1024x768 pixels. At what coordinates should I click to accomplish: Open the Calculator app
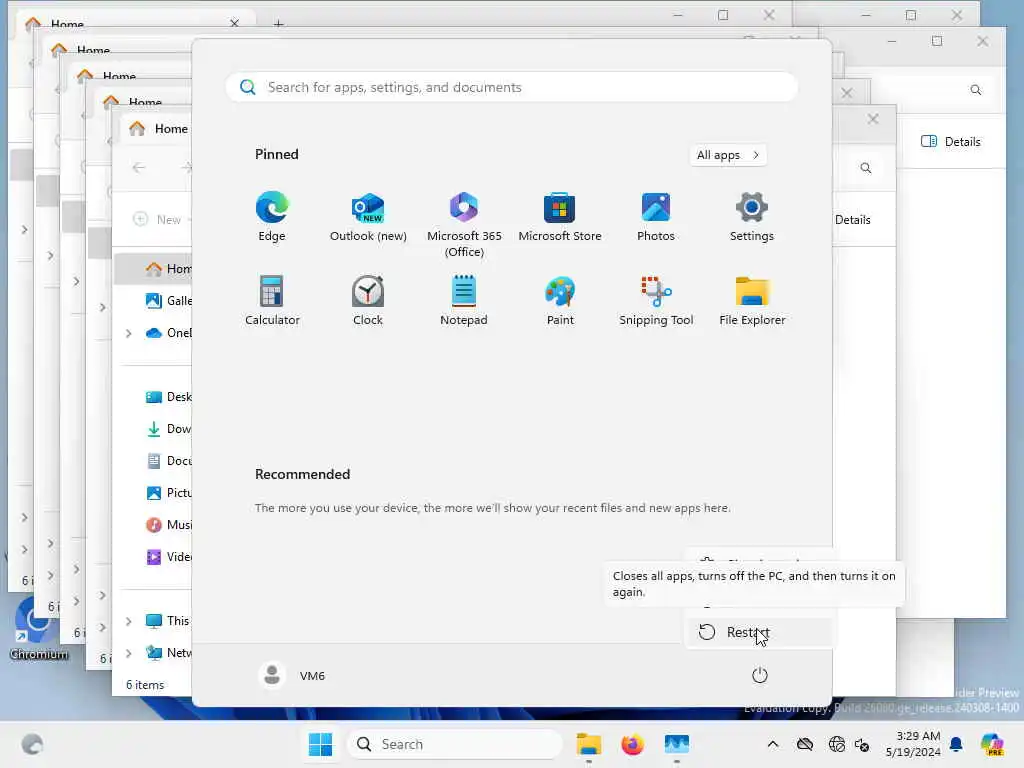(x=272, y=300)
